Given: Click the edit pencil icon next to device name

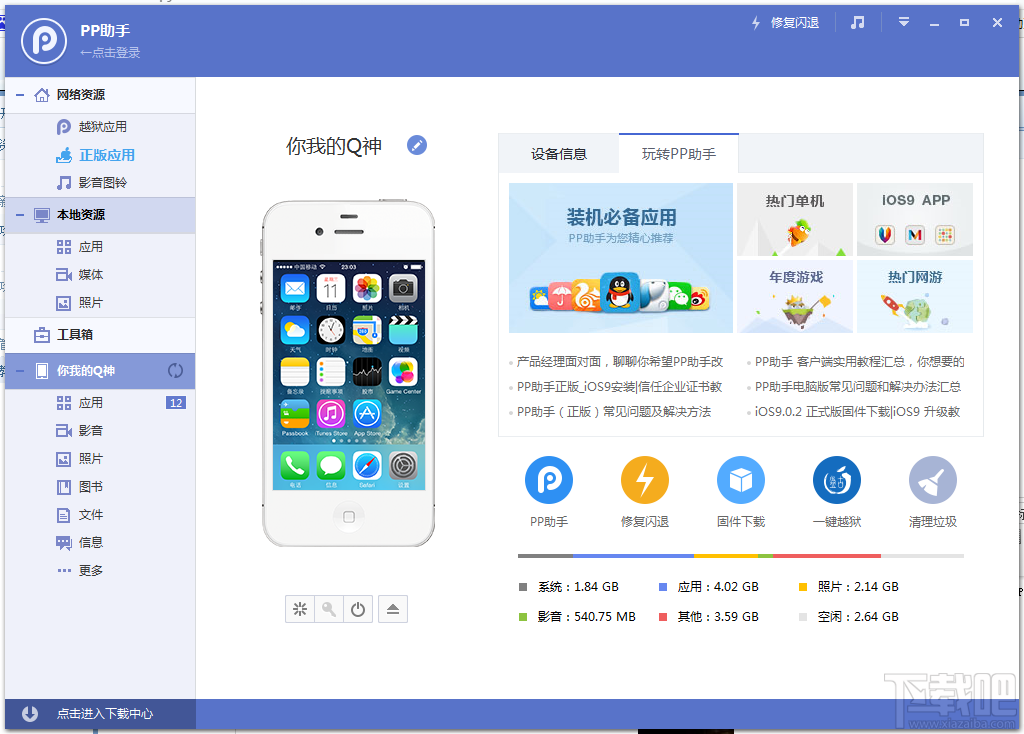Looking at the screenshot, I should (x=417, y=145).
